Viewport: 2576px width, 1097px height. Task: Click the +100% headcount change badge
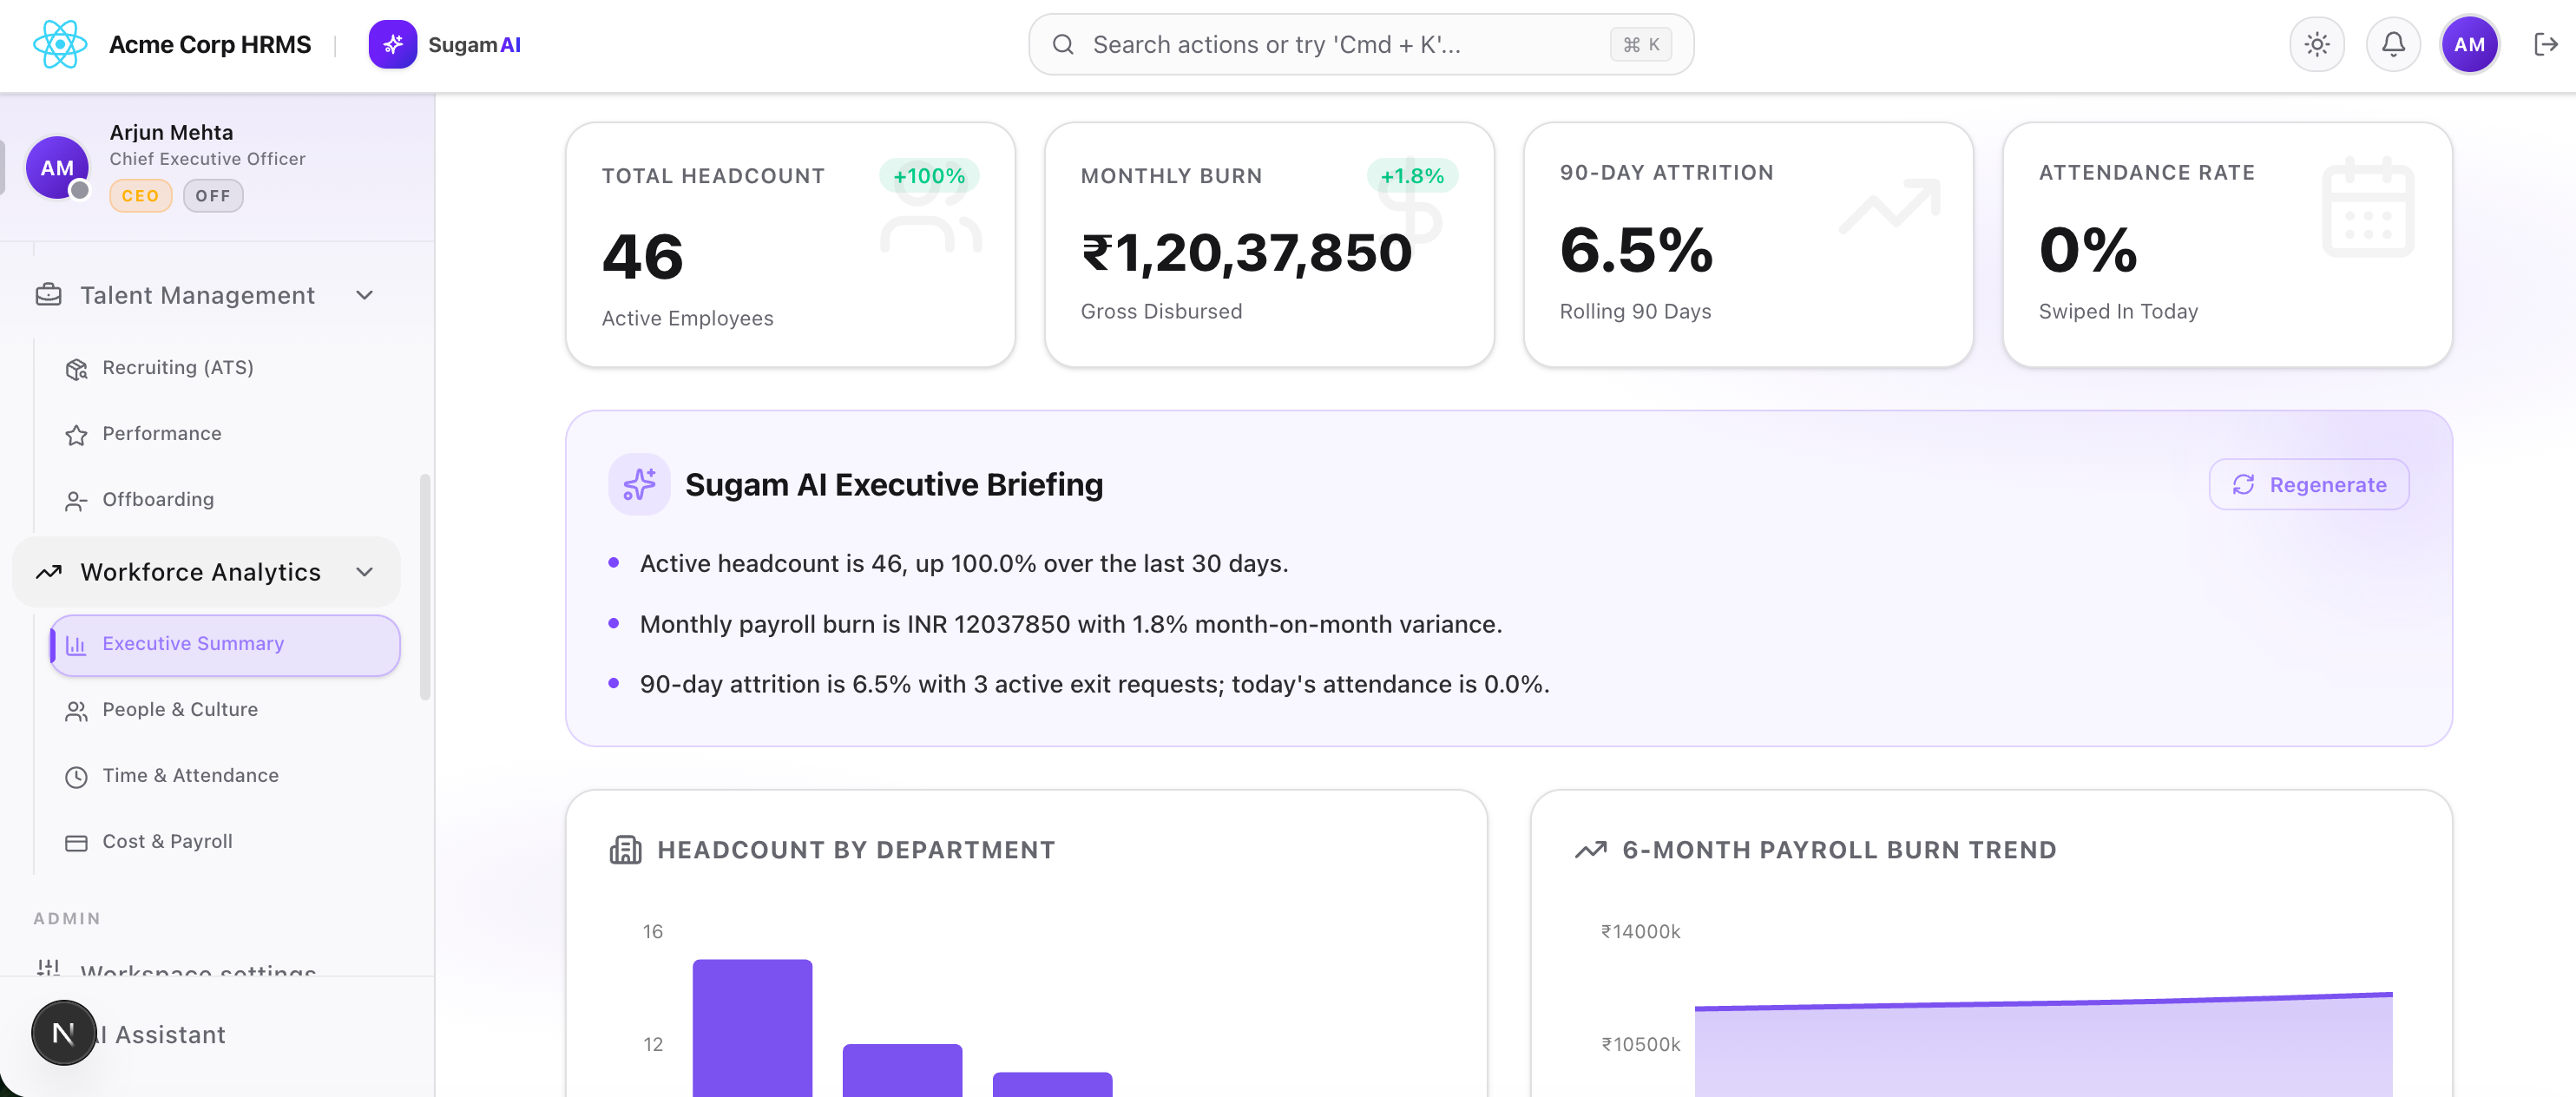(x=929, y=176)
